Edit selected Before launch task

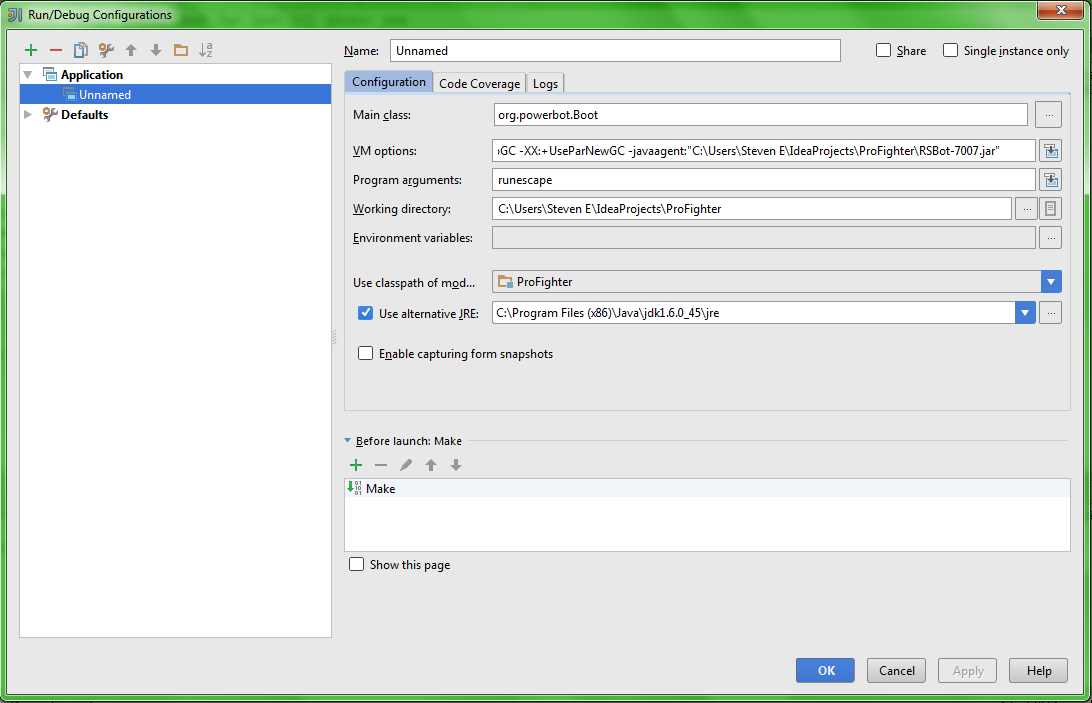406,465
